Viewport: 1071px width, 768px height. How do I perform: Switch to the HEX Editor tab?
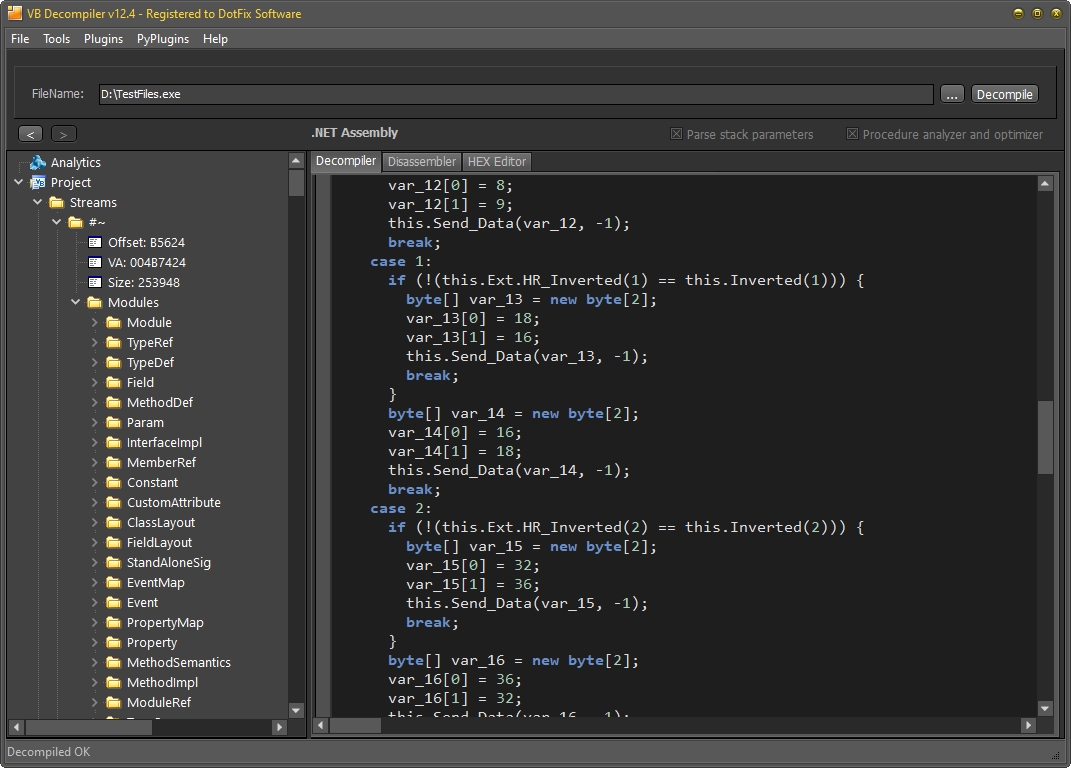pos(497,162)
